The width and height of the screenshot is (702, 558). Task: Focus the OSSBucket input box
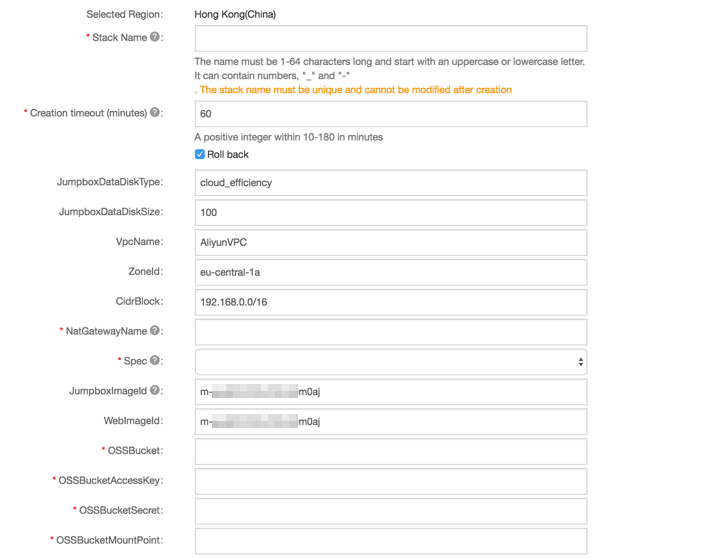point(391,451)
